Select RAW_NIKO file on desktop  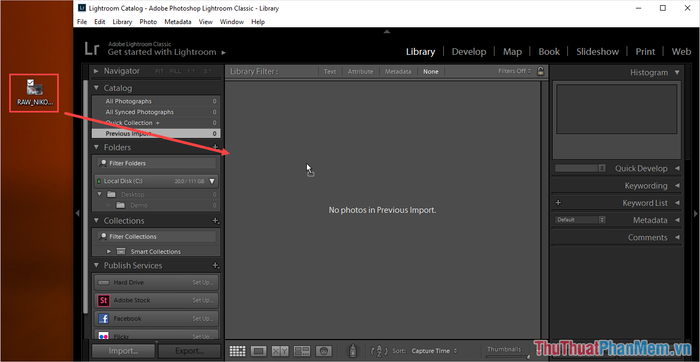[x=34, y=93]
